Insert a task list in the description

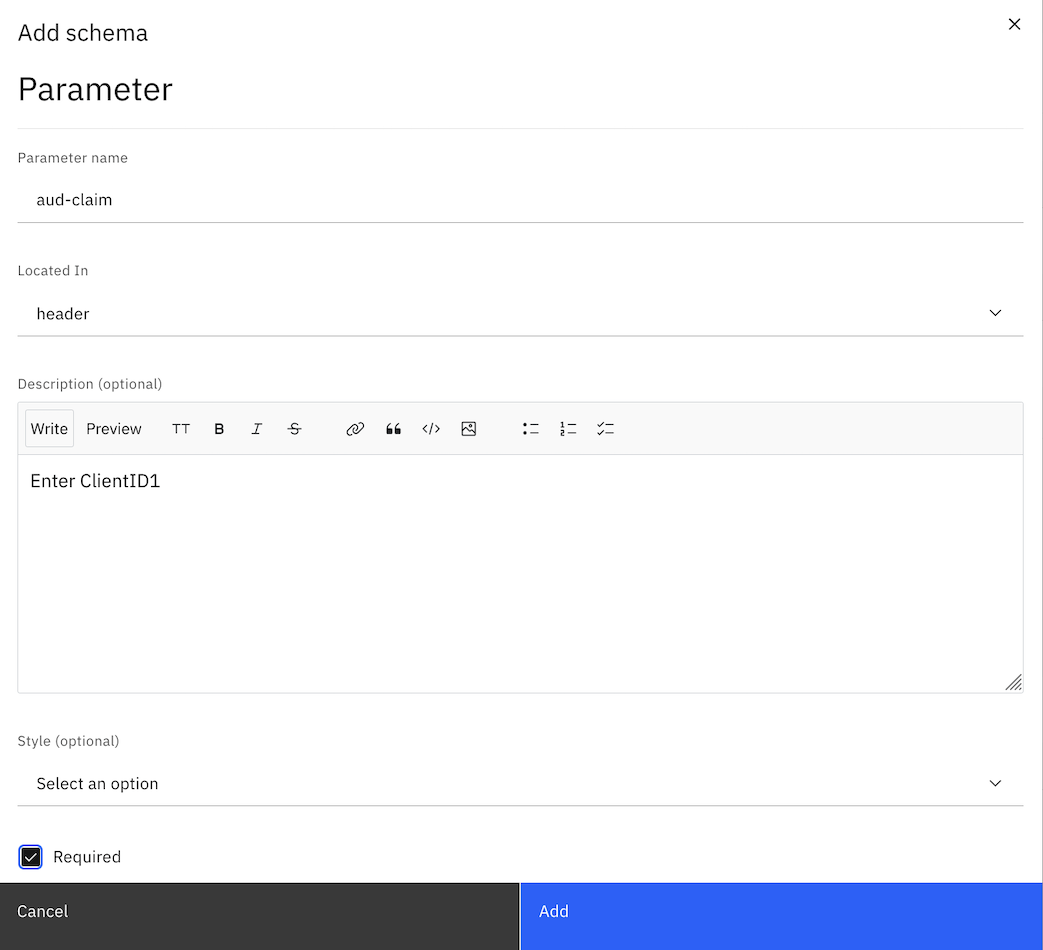coord(605,428)
